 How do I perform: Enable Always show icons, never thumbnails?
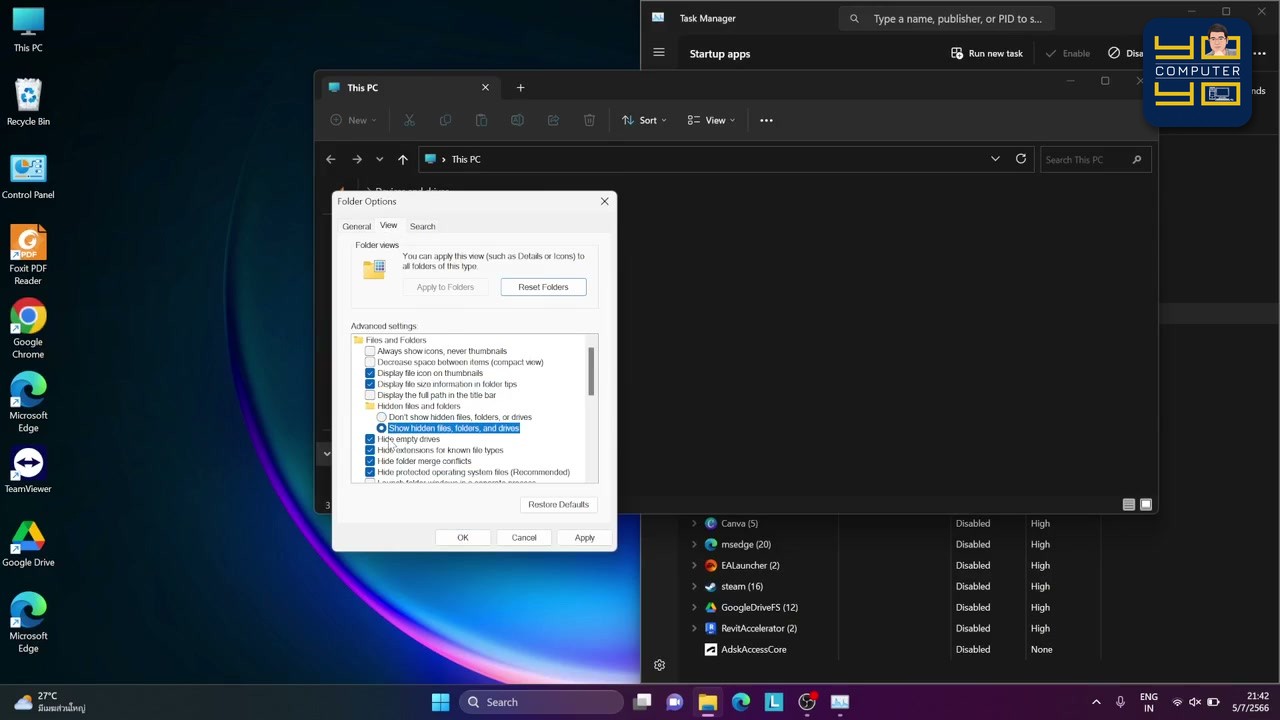click(x=370, y=351)
